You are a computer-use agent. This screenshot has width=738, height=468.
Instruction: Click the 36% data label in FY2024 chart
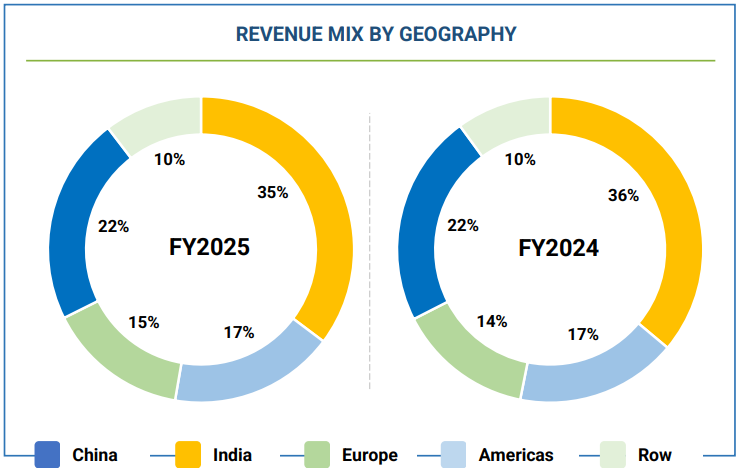(x=623, y=196)
